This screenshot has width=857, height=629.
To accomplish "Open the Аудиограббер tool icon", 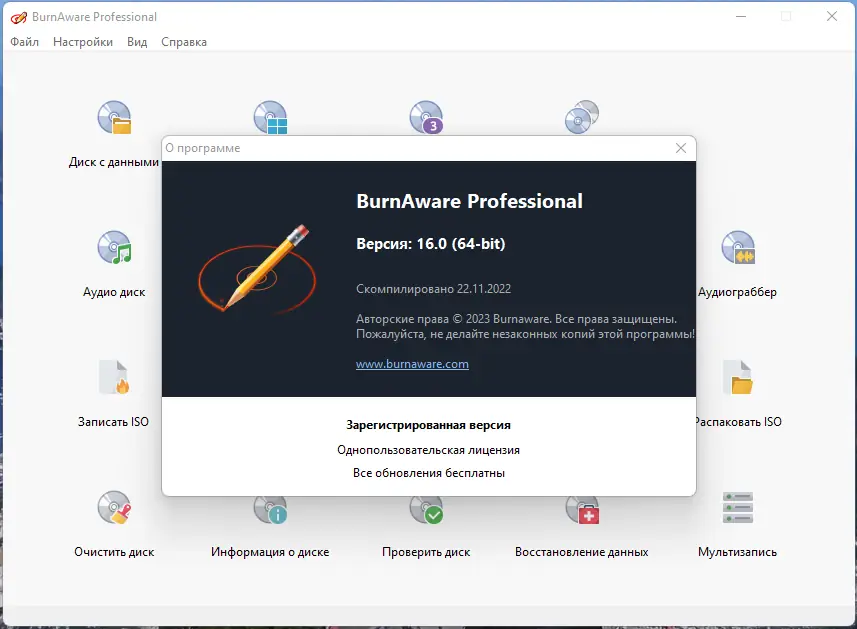I will (x=738, y=247).
